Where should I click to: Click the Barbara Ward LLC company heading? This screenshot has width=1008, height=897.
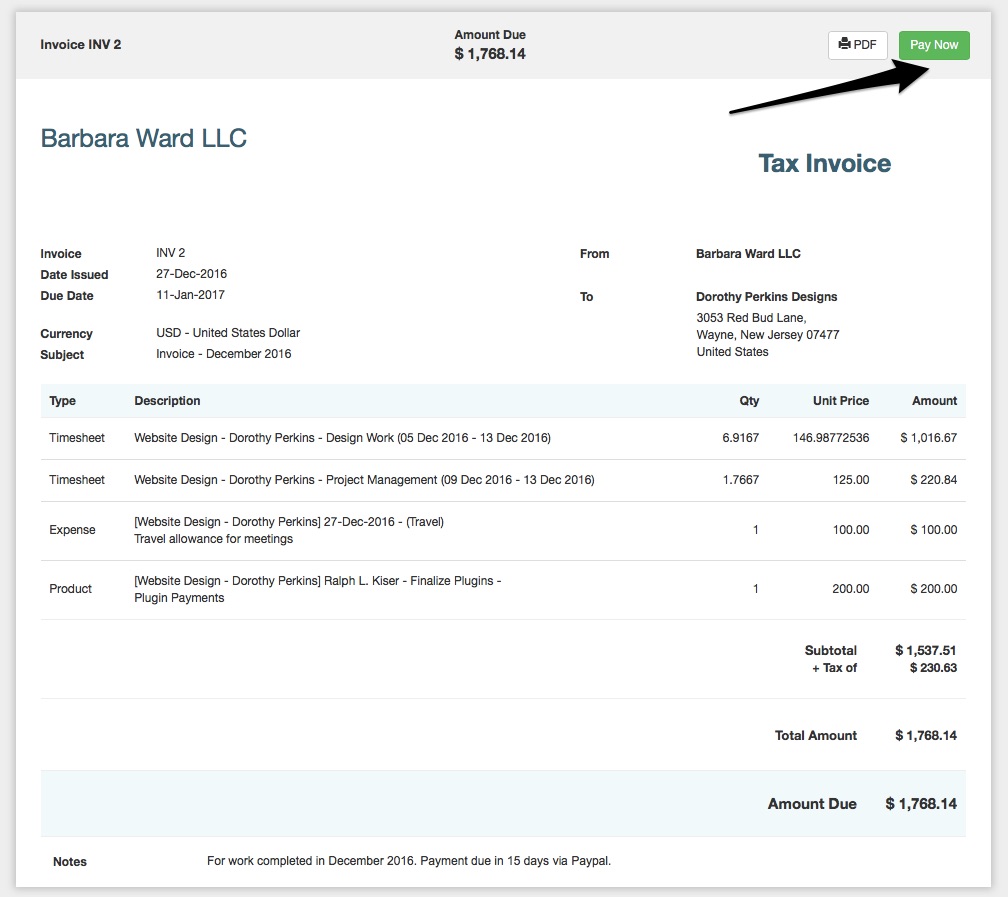point(143,138)
